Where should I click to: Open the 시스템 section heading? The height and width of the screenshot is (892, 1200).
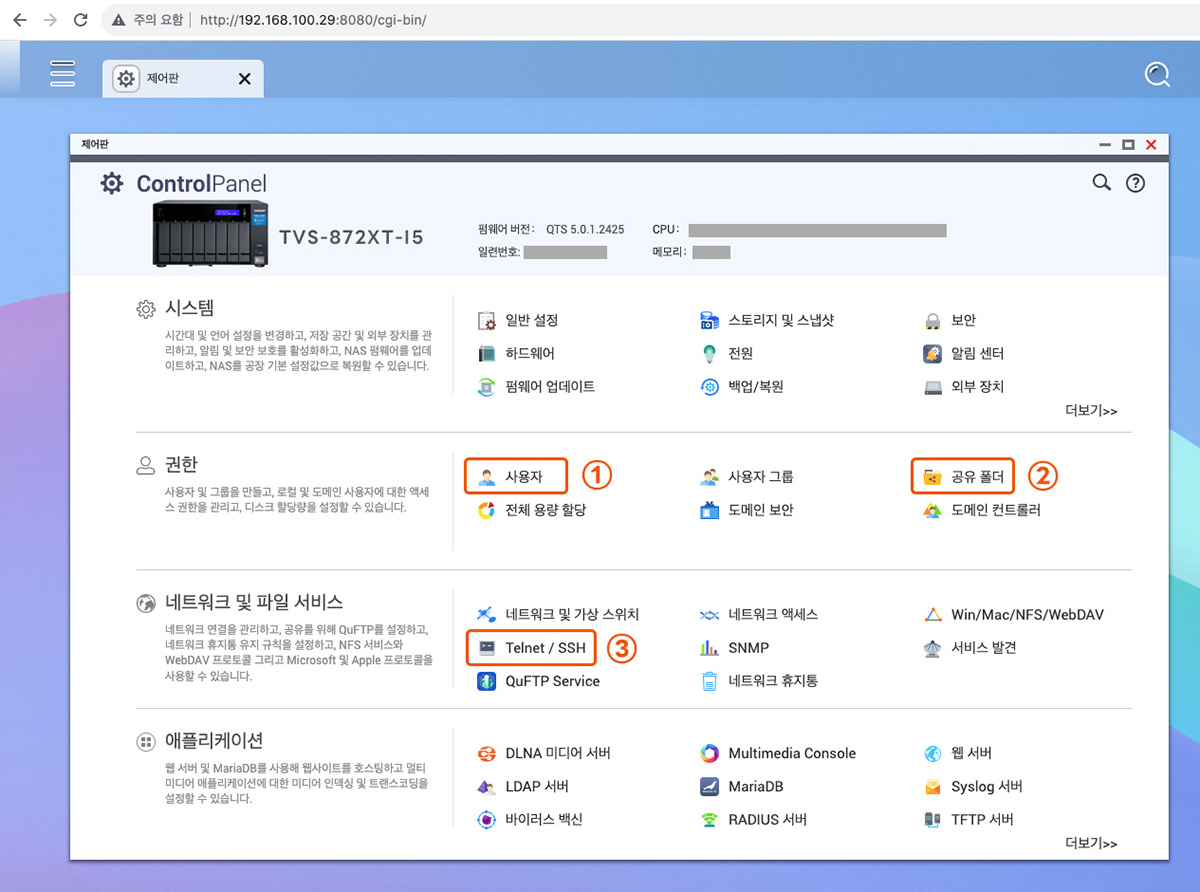tap(189, 308)
